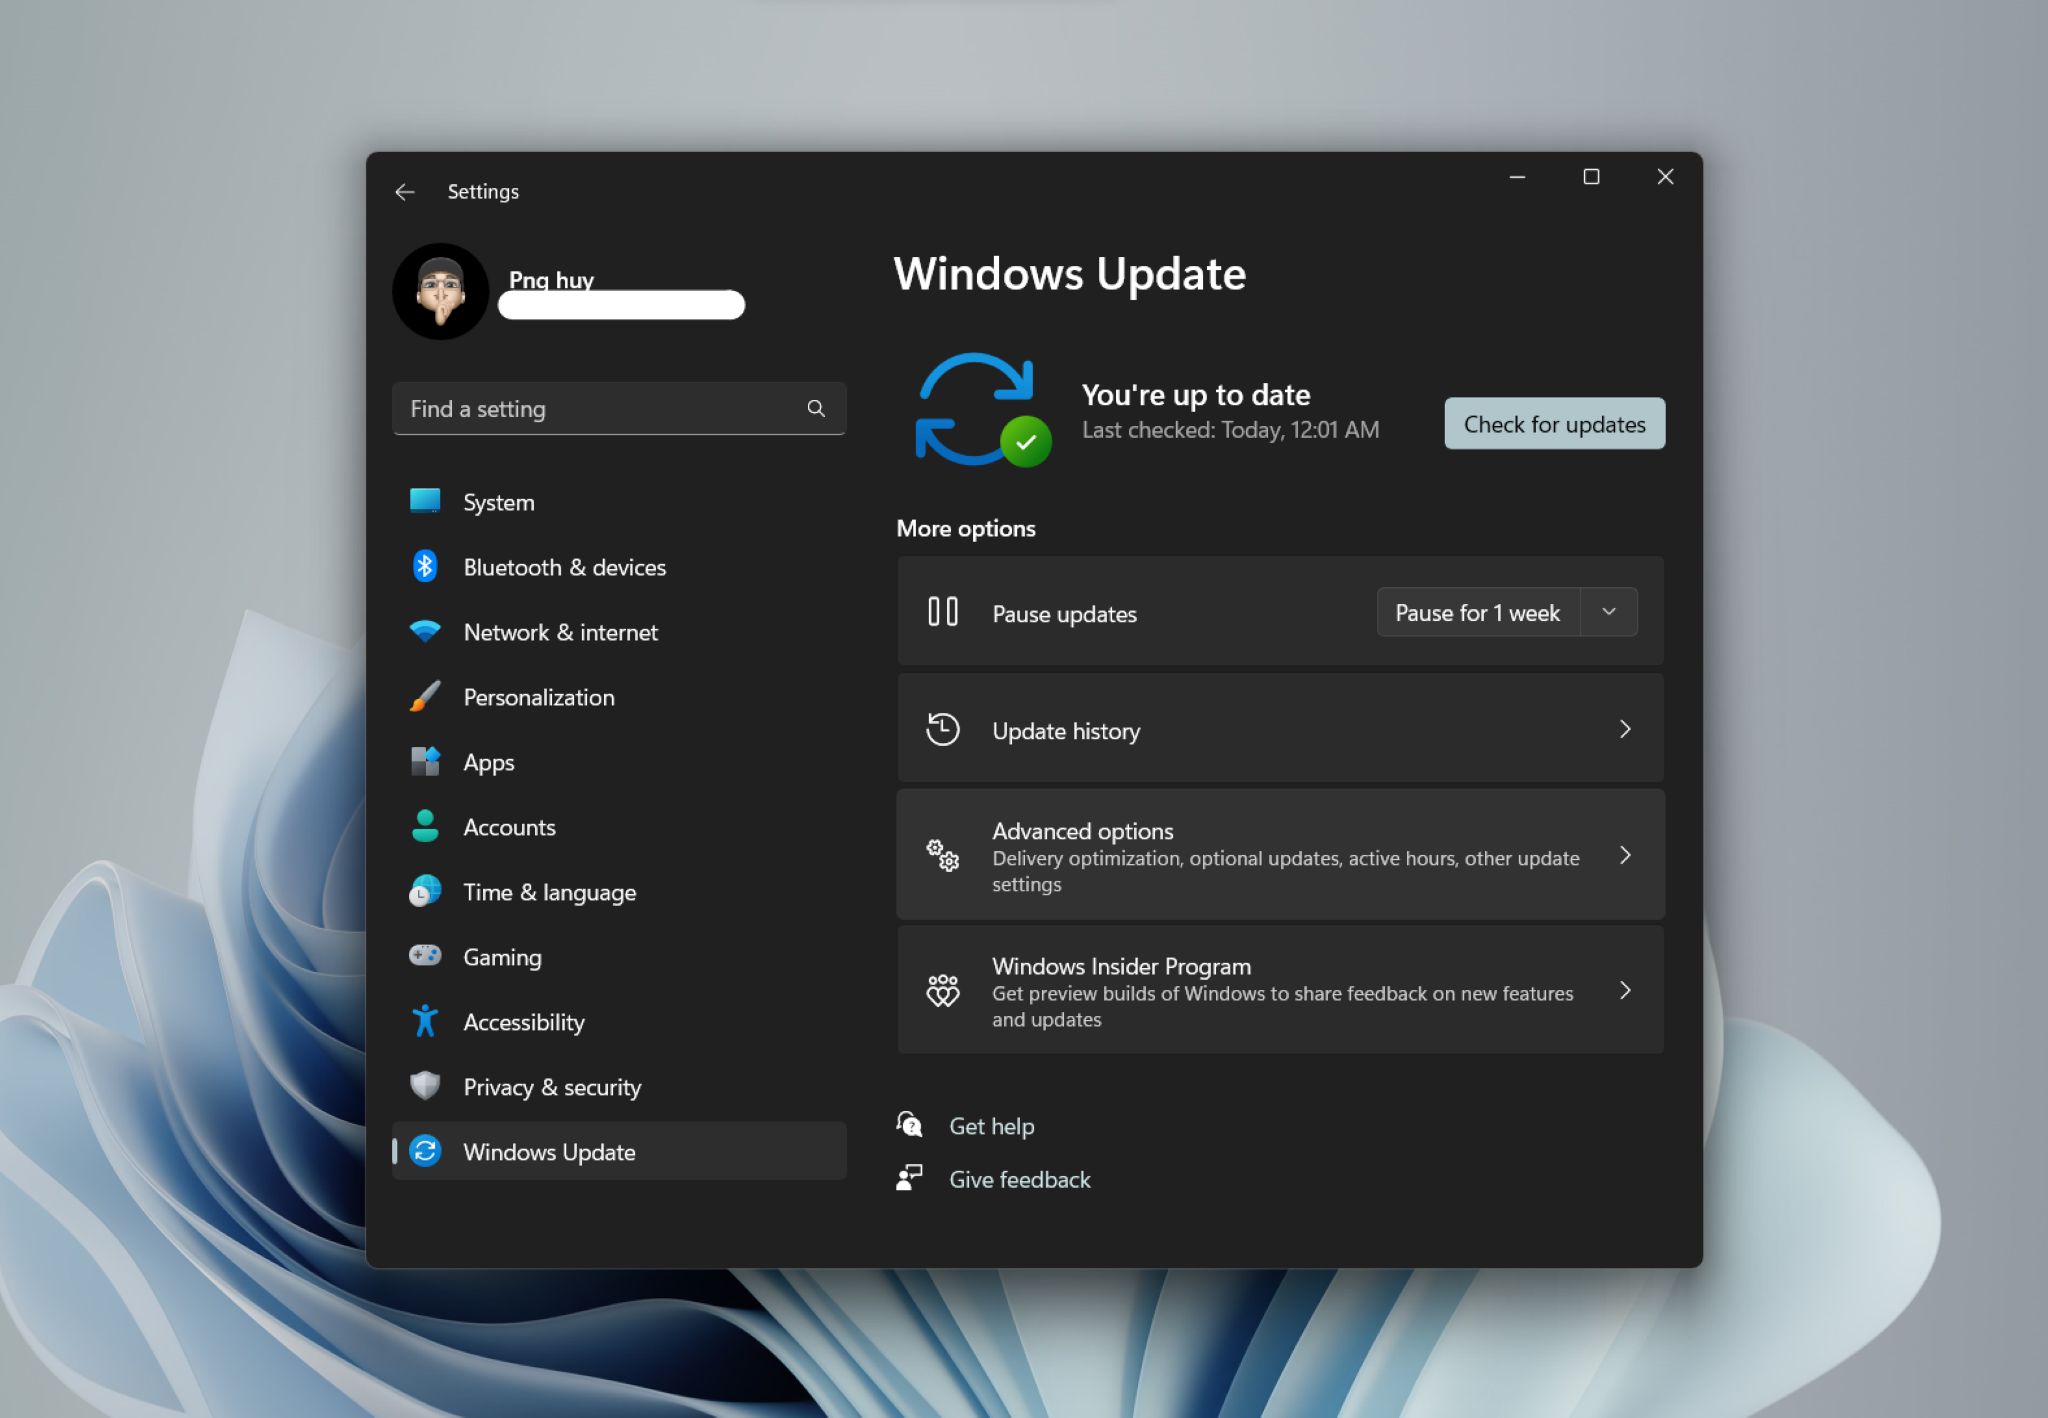Click the Network Wi-Fi icon
Image resolution: width=2048 pixels, height=1418 pixels.
click(425, 631)
